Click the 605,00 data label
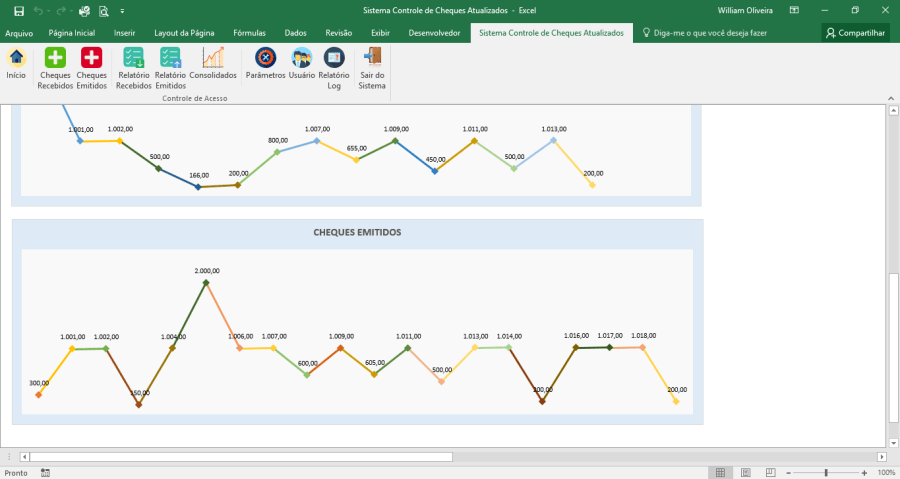900x479 pixels. click(375, 363)
